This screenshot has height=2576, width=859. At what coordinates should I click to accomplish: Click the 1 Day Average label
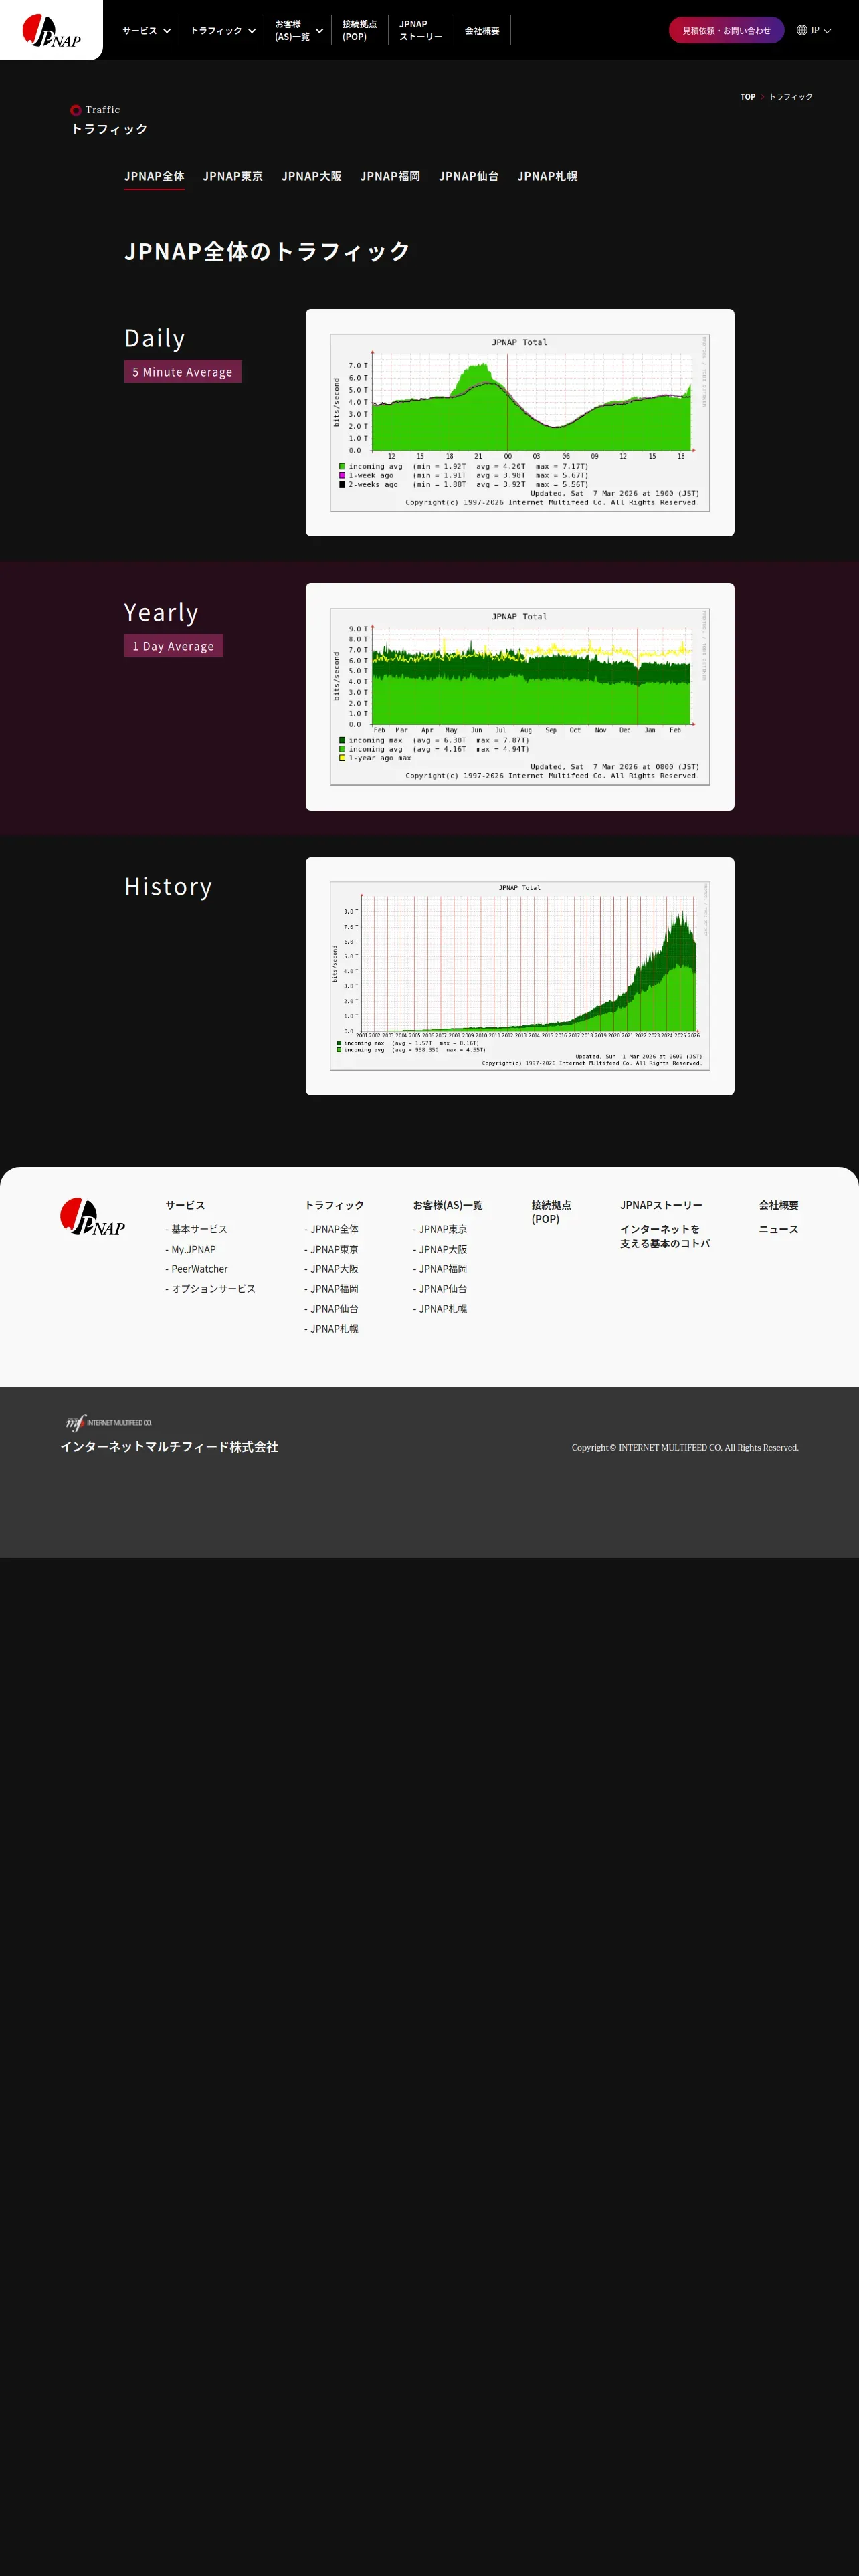coord(173,645)
